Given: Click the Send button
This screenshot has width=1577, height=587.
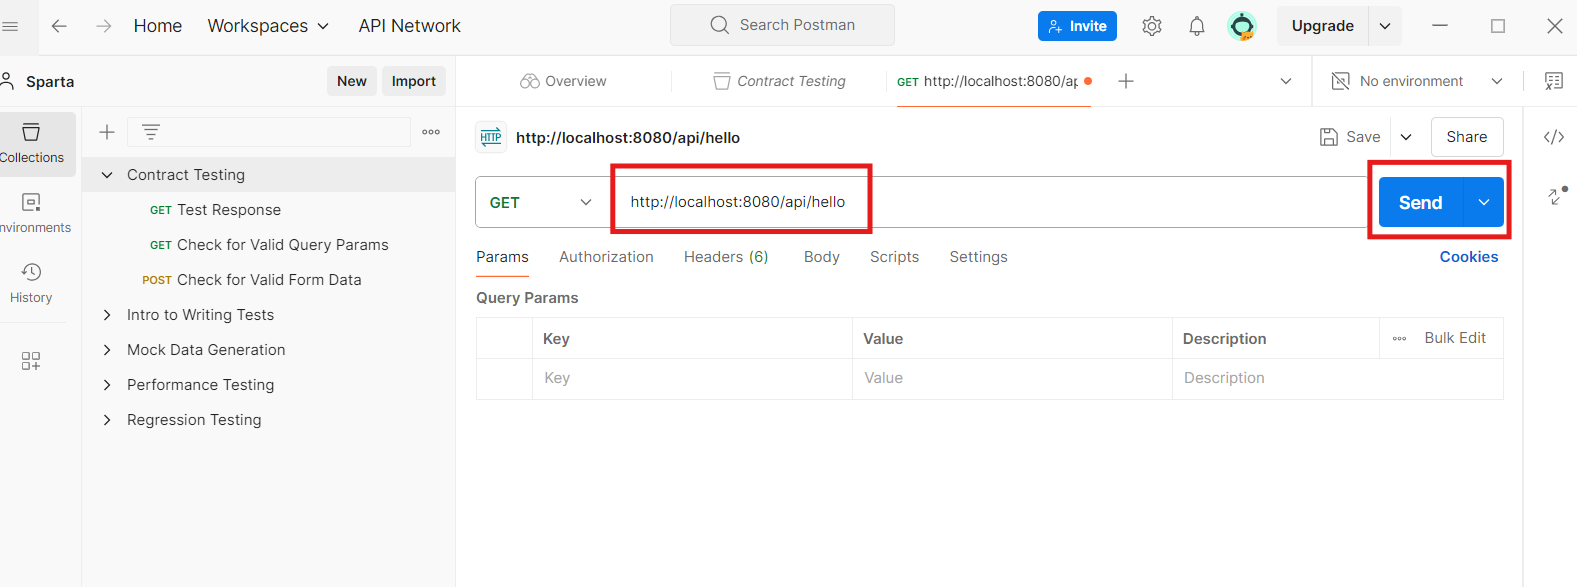Looking at the screenshot, I should (1421, 202).
